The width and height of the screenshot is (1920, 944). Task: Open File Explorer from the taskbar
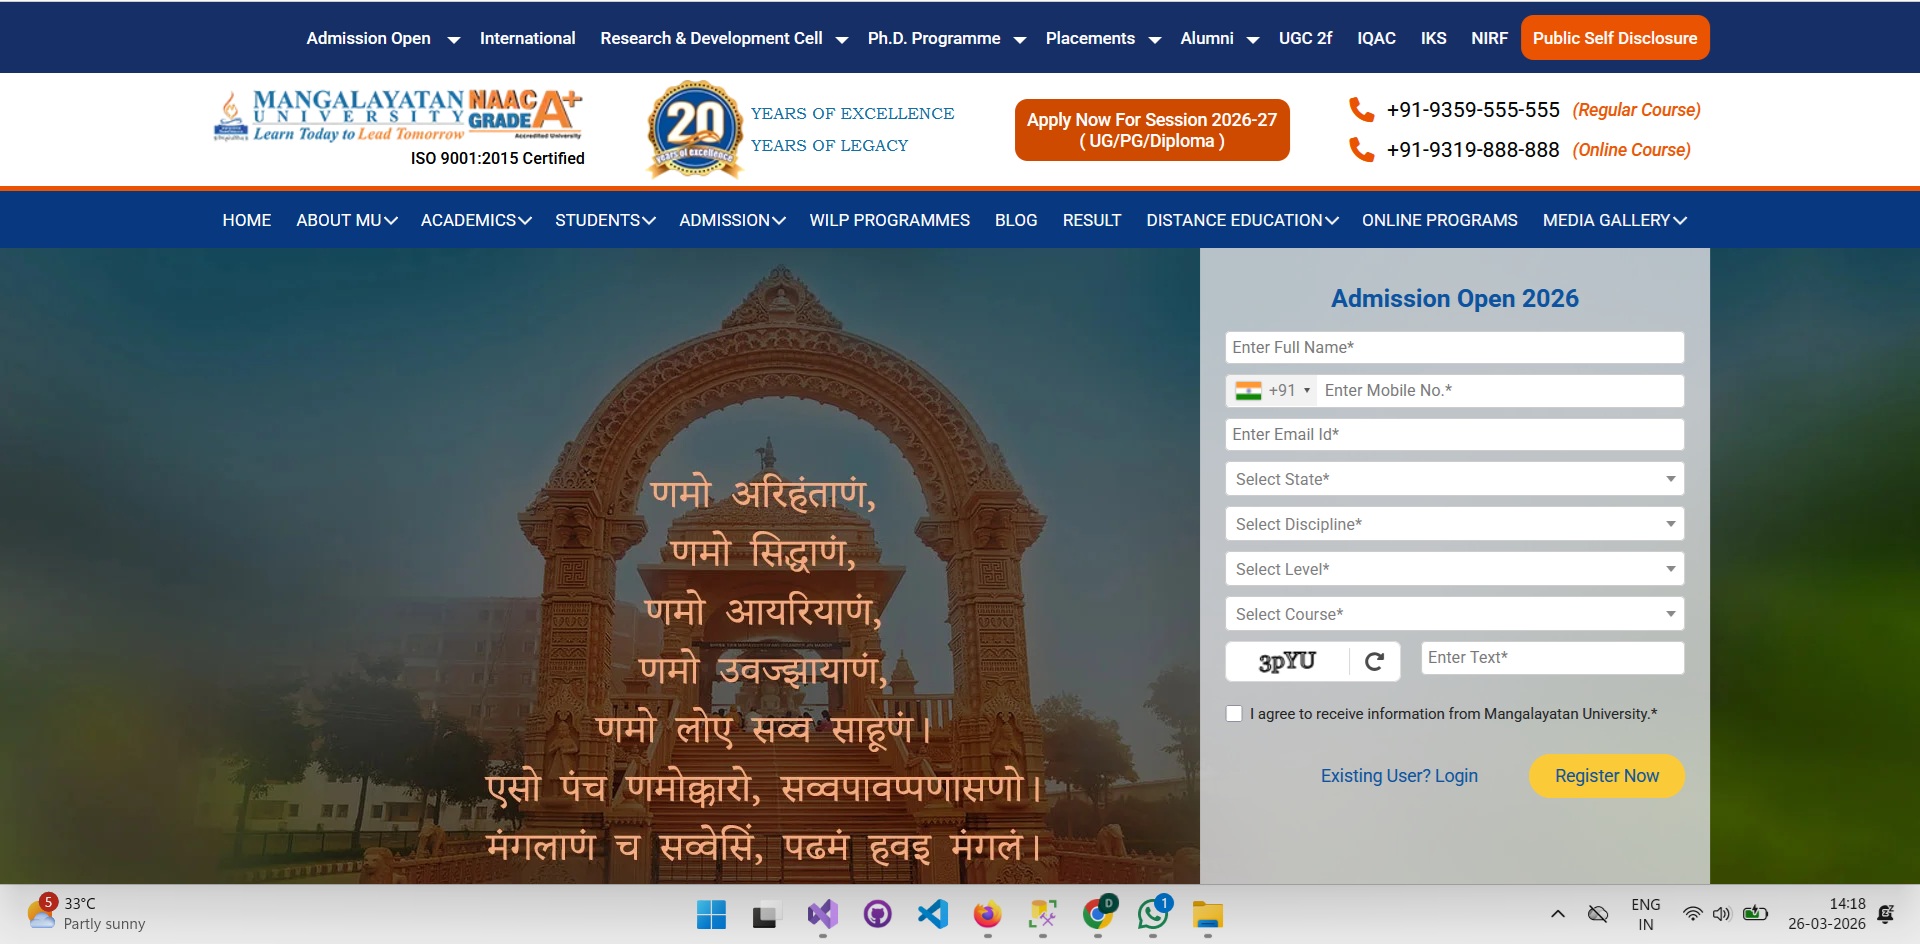(x=1208, y=914)
